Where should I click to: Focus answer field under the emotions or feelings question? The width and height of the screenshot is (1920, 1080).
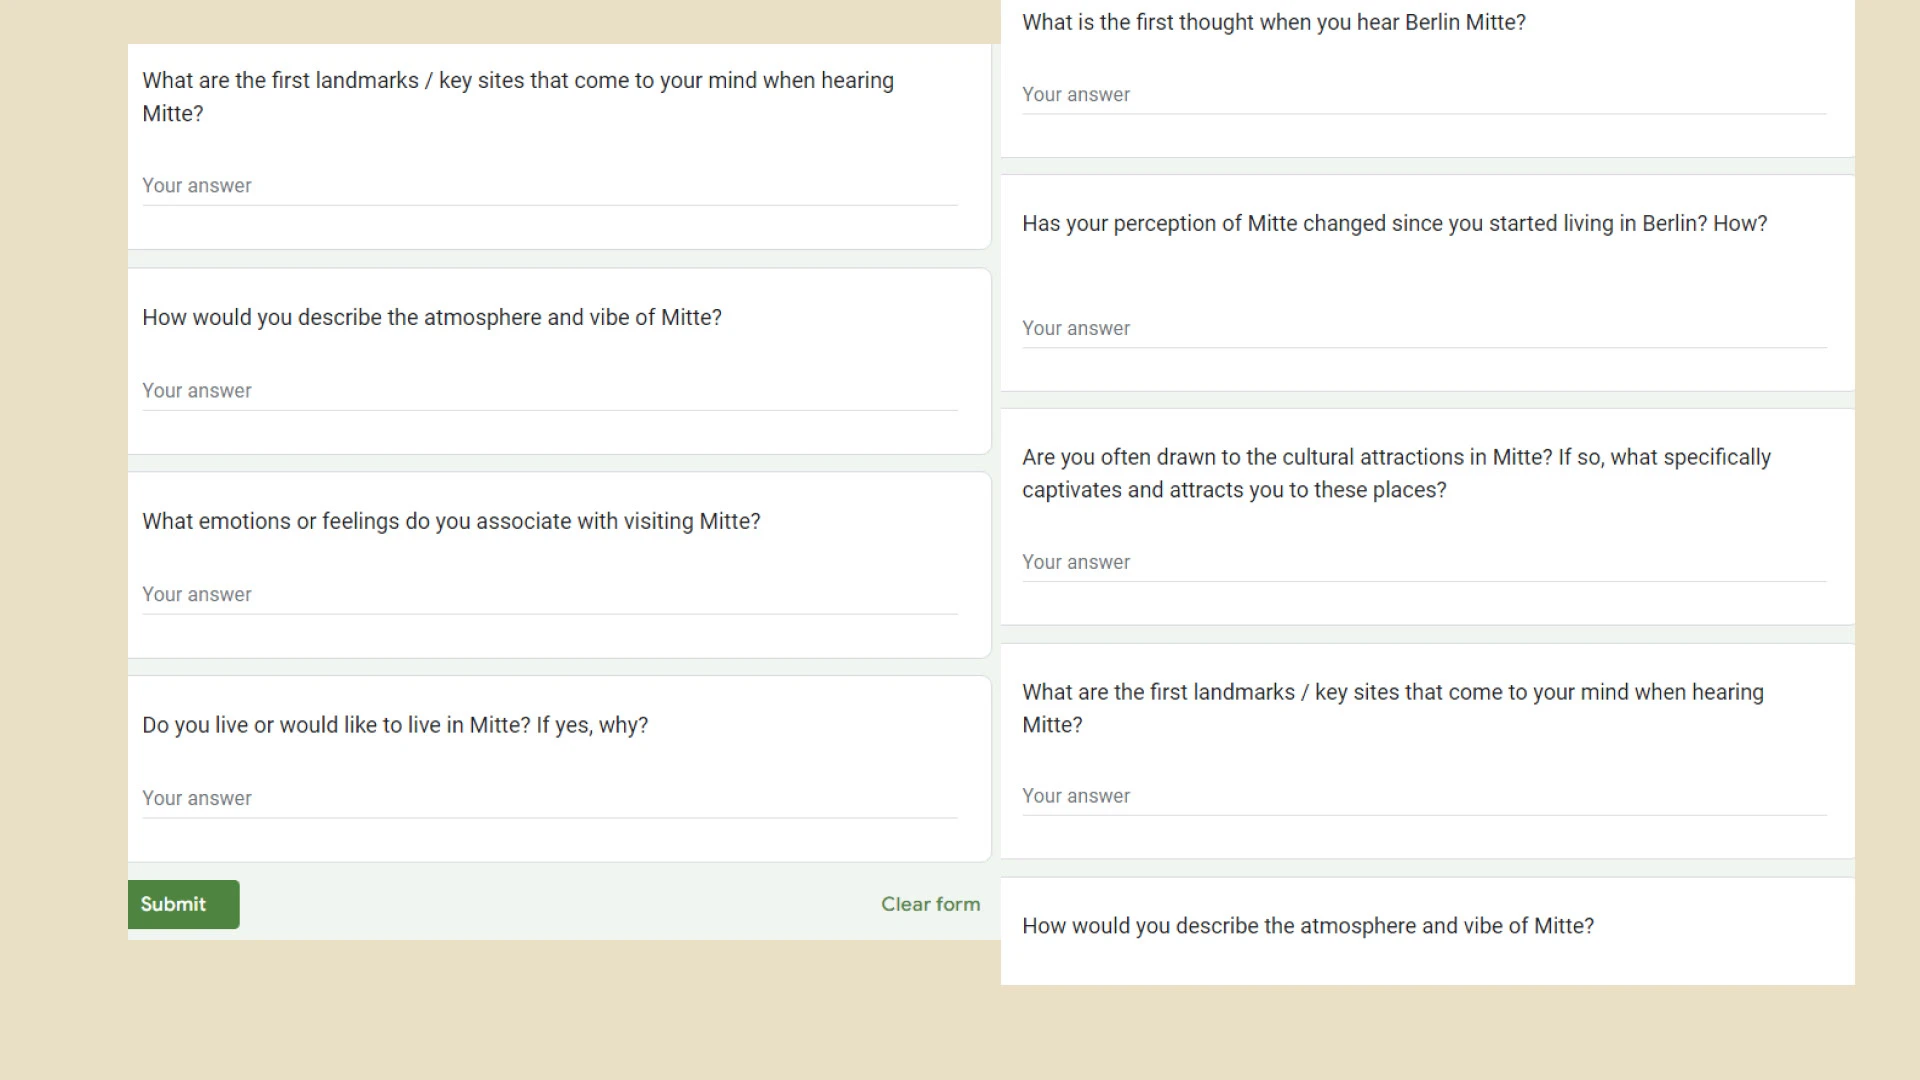pos(549,595)
